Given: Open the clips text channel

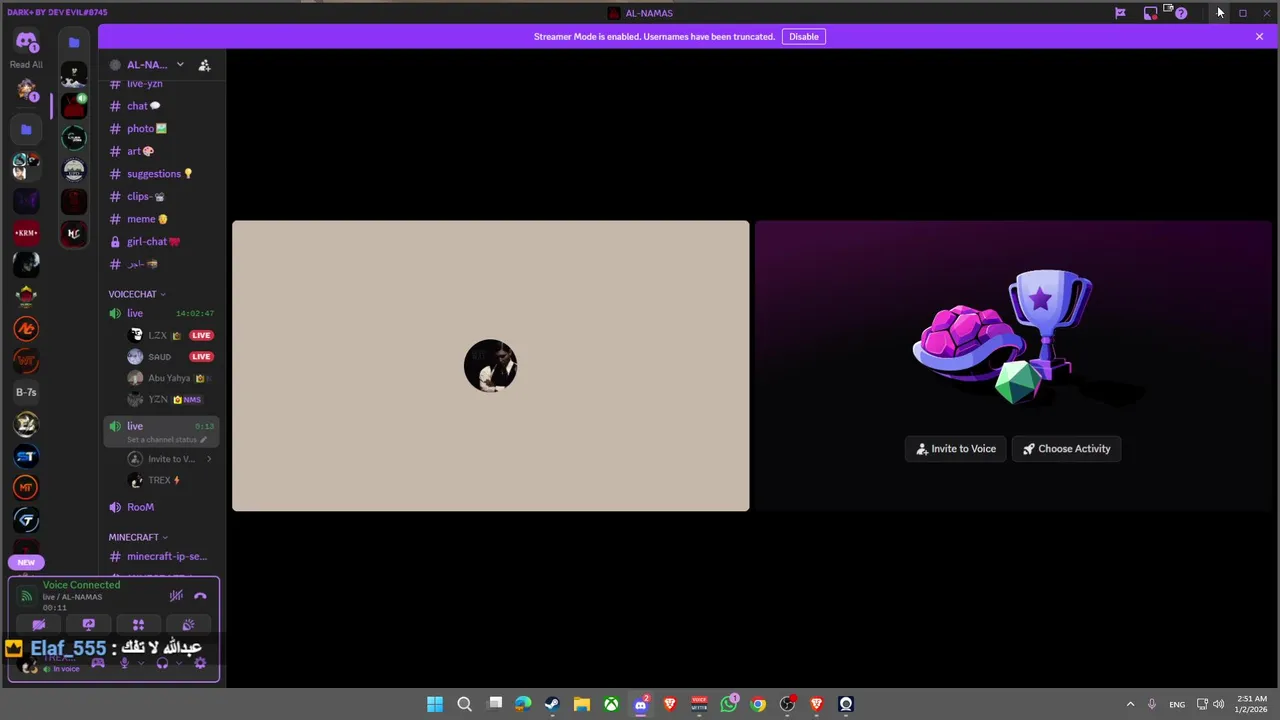Looking at the screenshot, I should pos(161,196).
